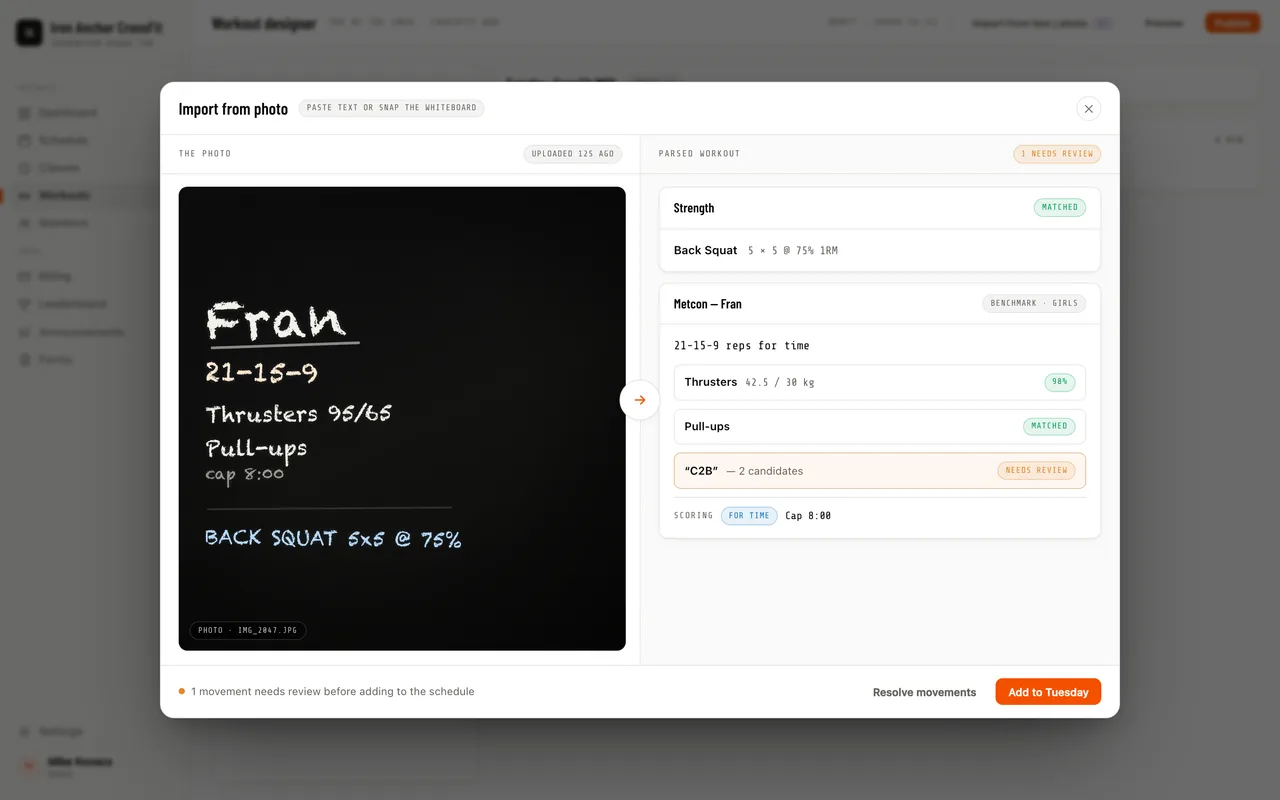
Task: Click the Metcon — Fran heading
Action: pyautogui.click(x=708, y=304)
